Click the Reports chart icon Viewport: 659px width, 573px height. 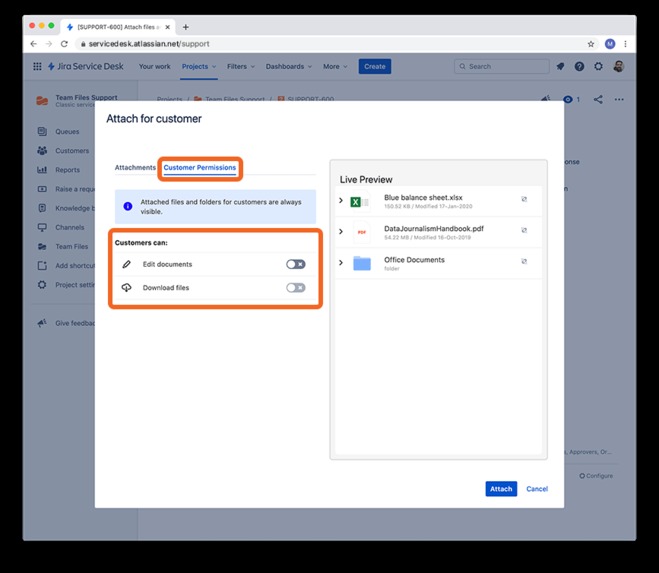coord(42,170)
